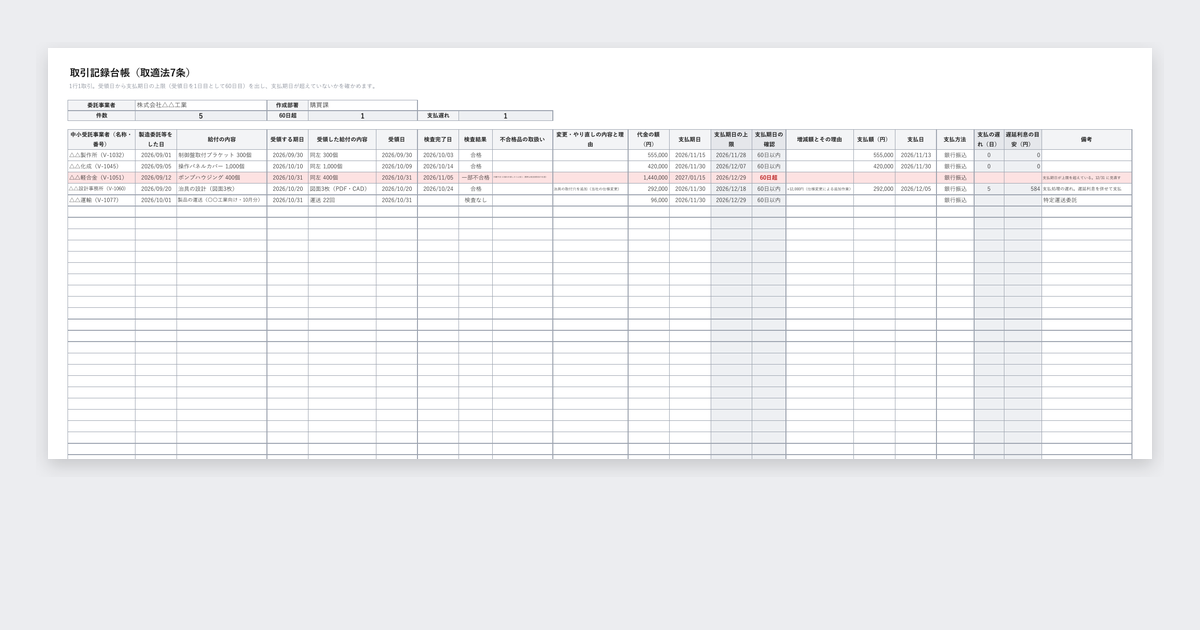1200x630 pixels.
Task: Select the supplier cell △△運輸（V-1077）
Action: point(102,200)
